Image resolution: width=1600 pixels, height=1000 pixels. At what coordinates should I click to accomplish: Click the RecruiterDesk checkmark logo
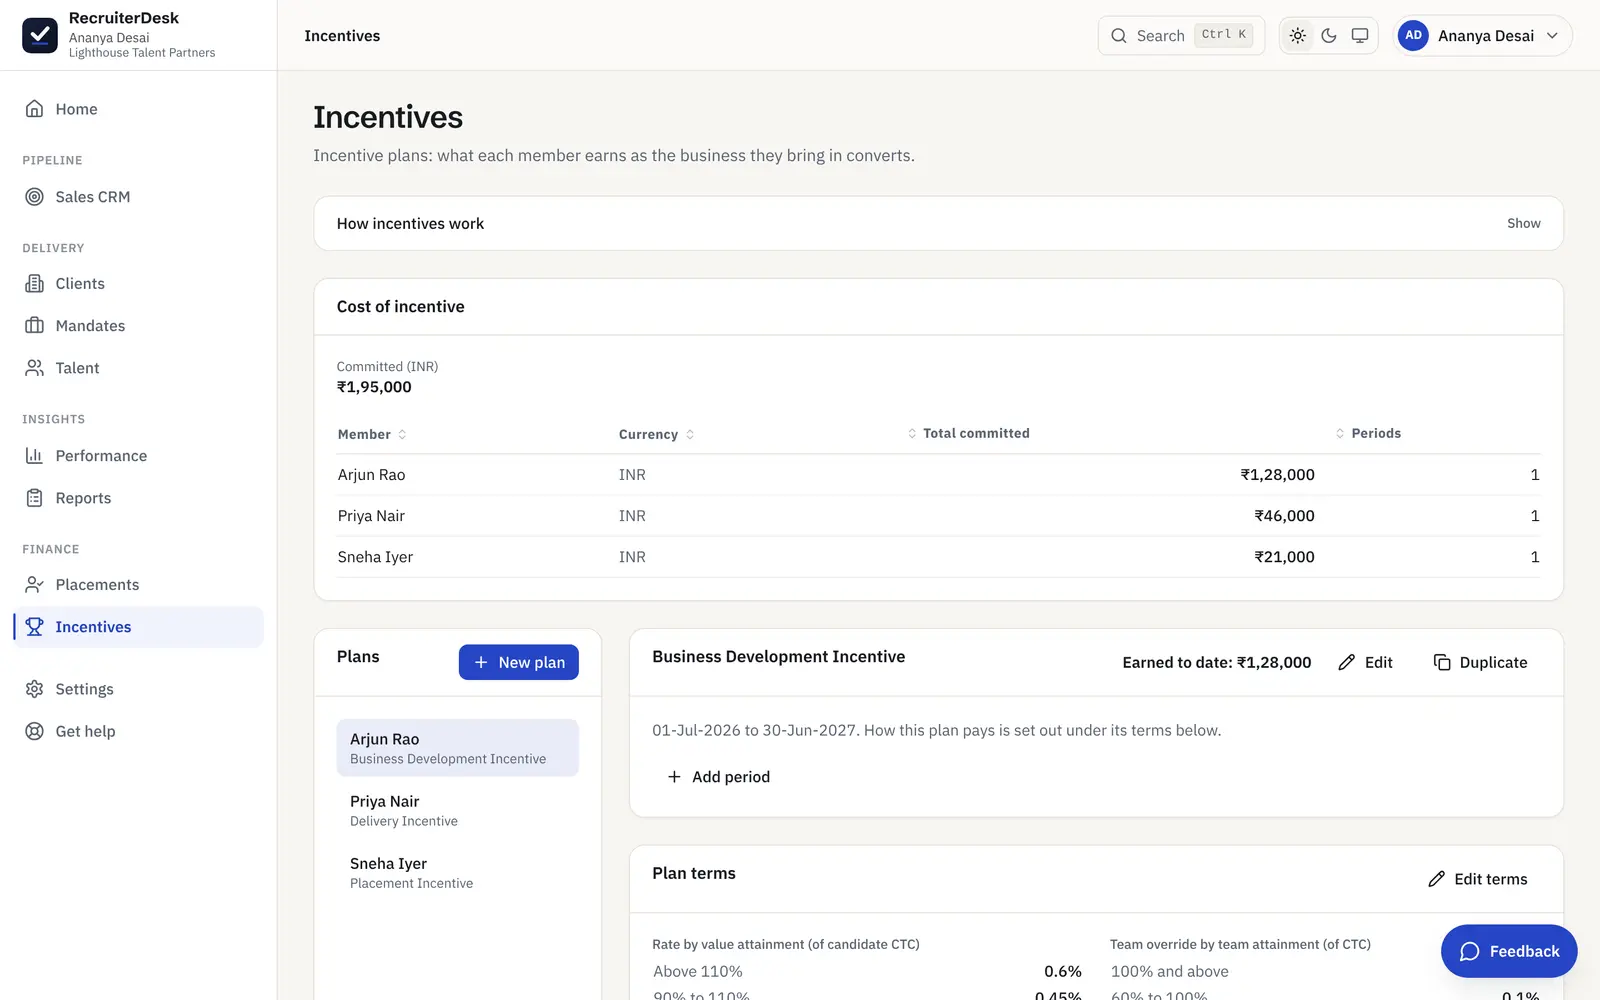coord(40,35)
